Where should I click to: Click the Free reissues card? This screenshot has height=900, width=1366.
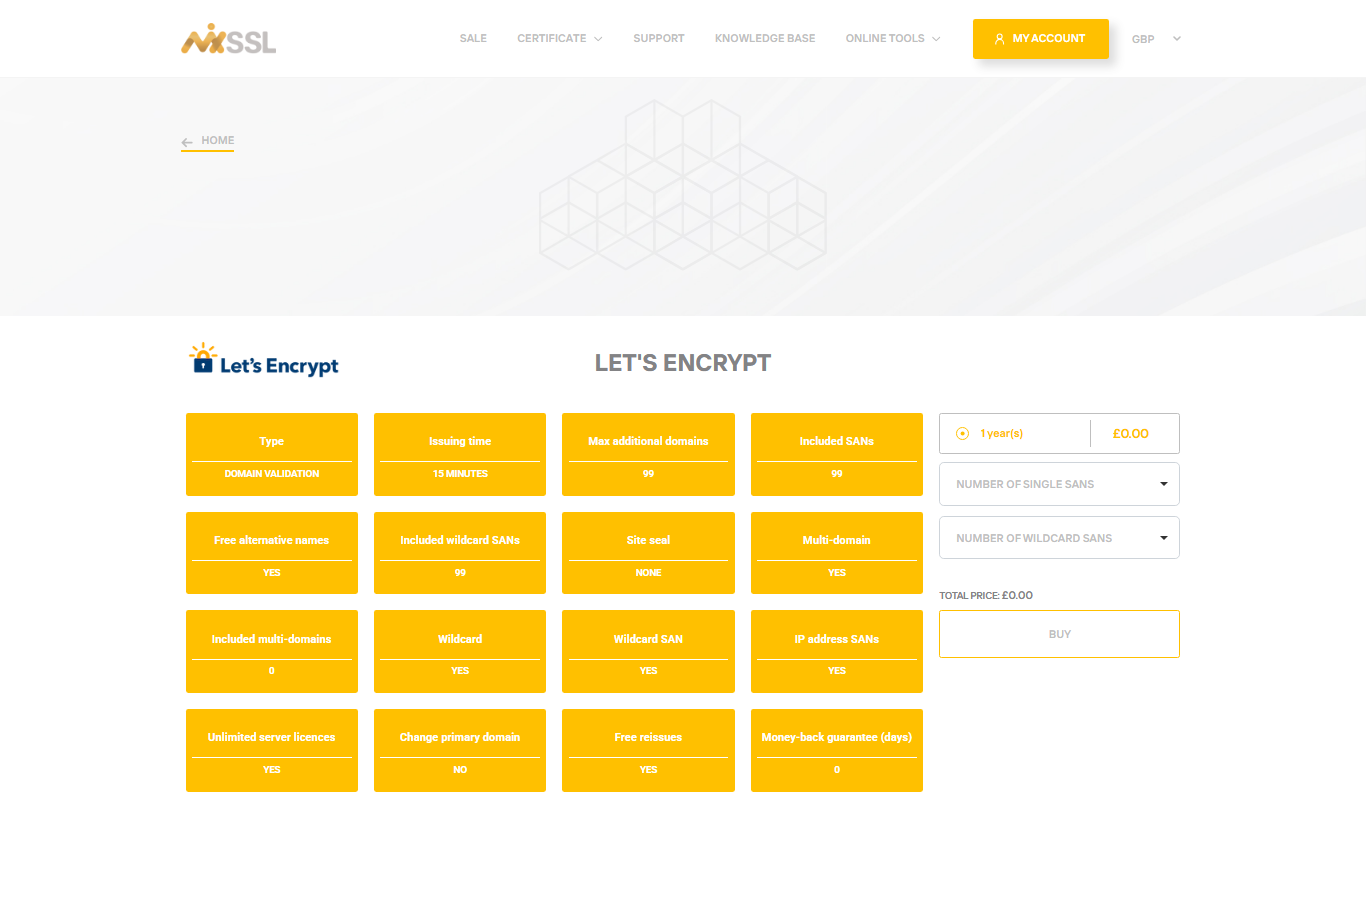click(648, 750)
